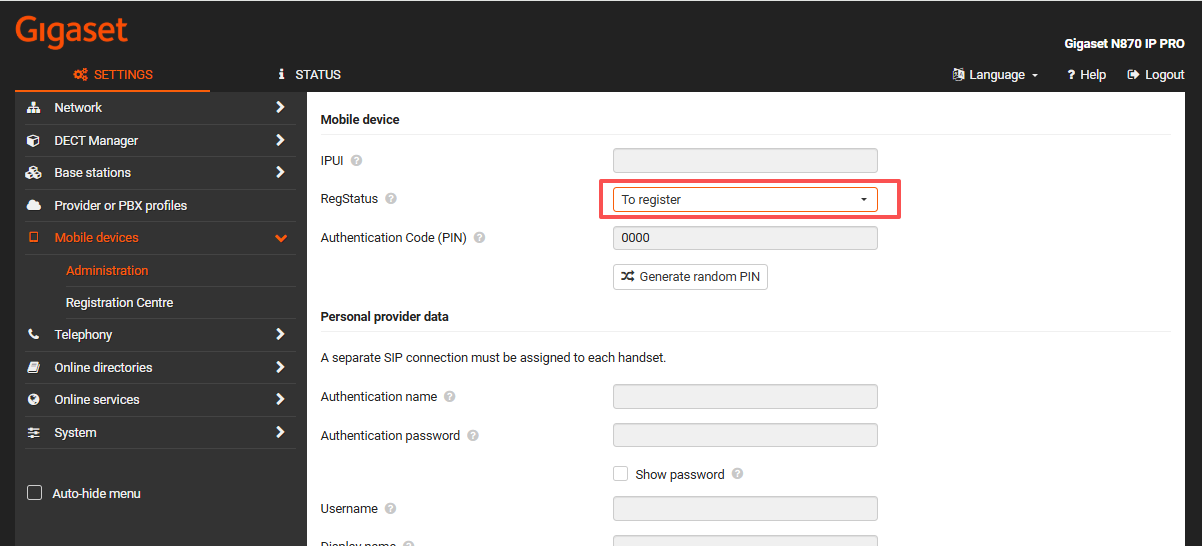
Task: Open the RegStatus dropdown
Action: coord(745,200)
